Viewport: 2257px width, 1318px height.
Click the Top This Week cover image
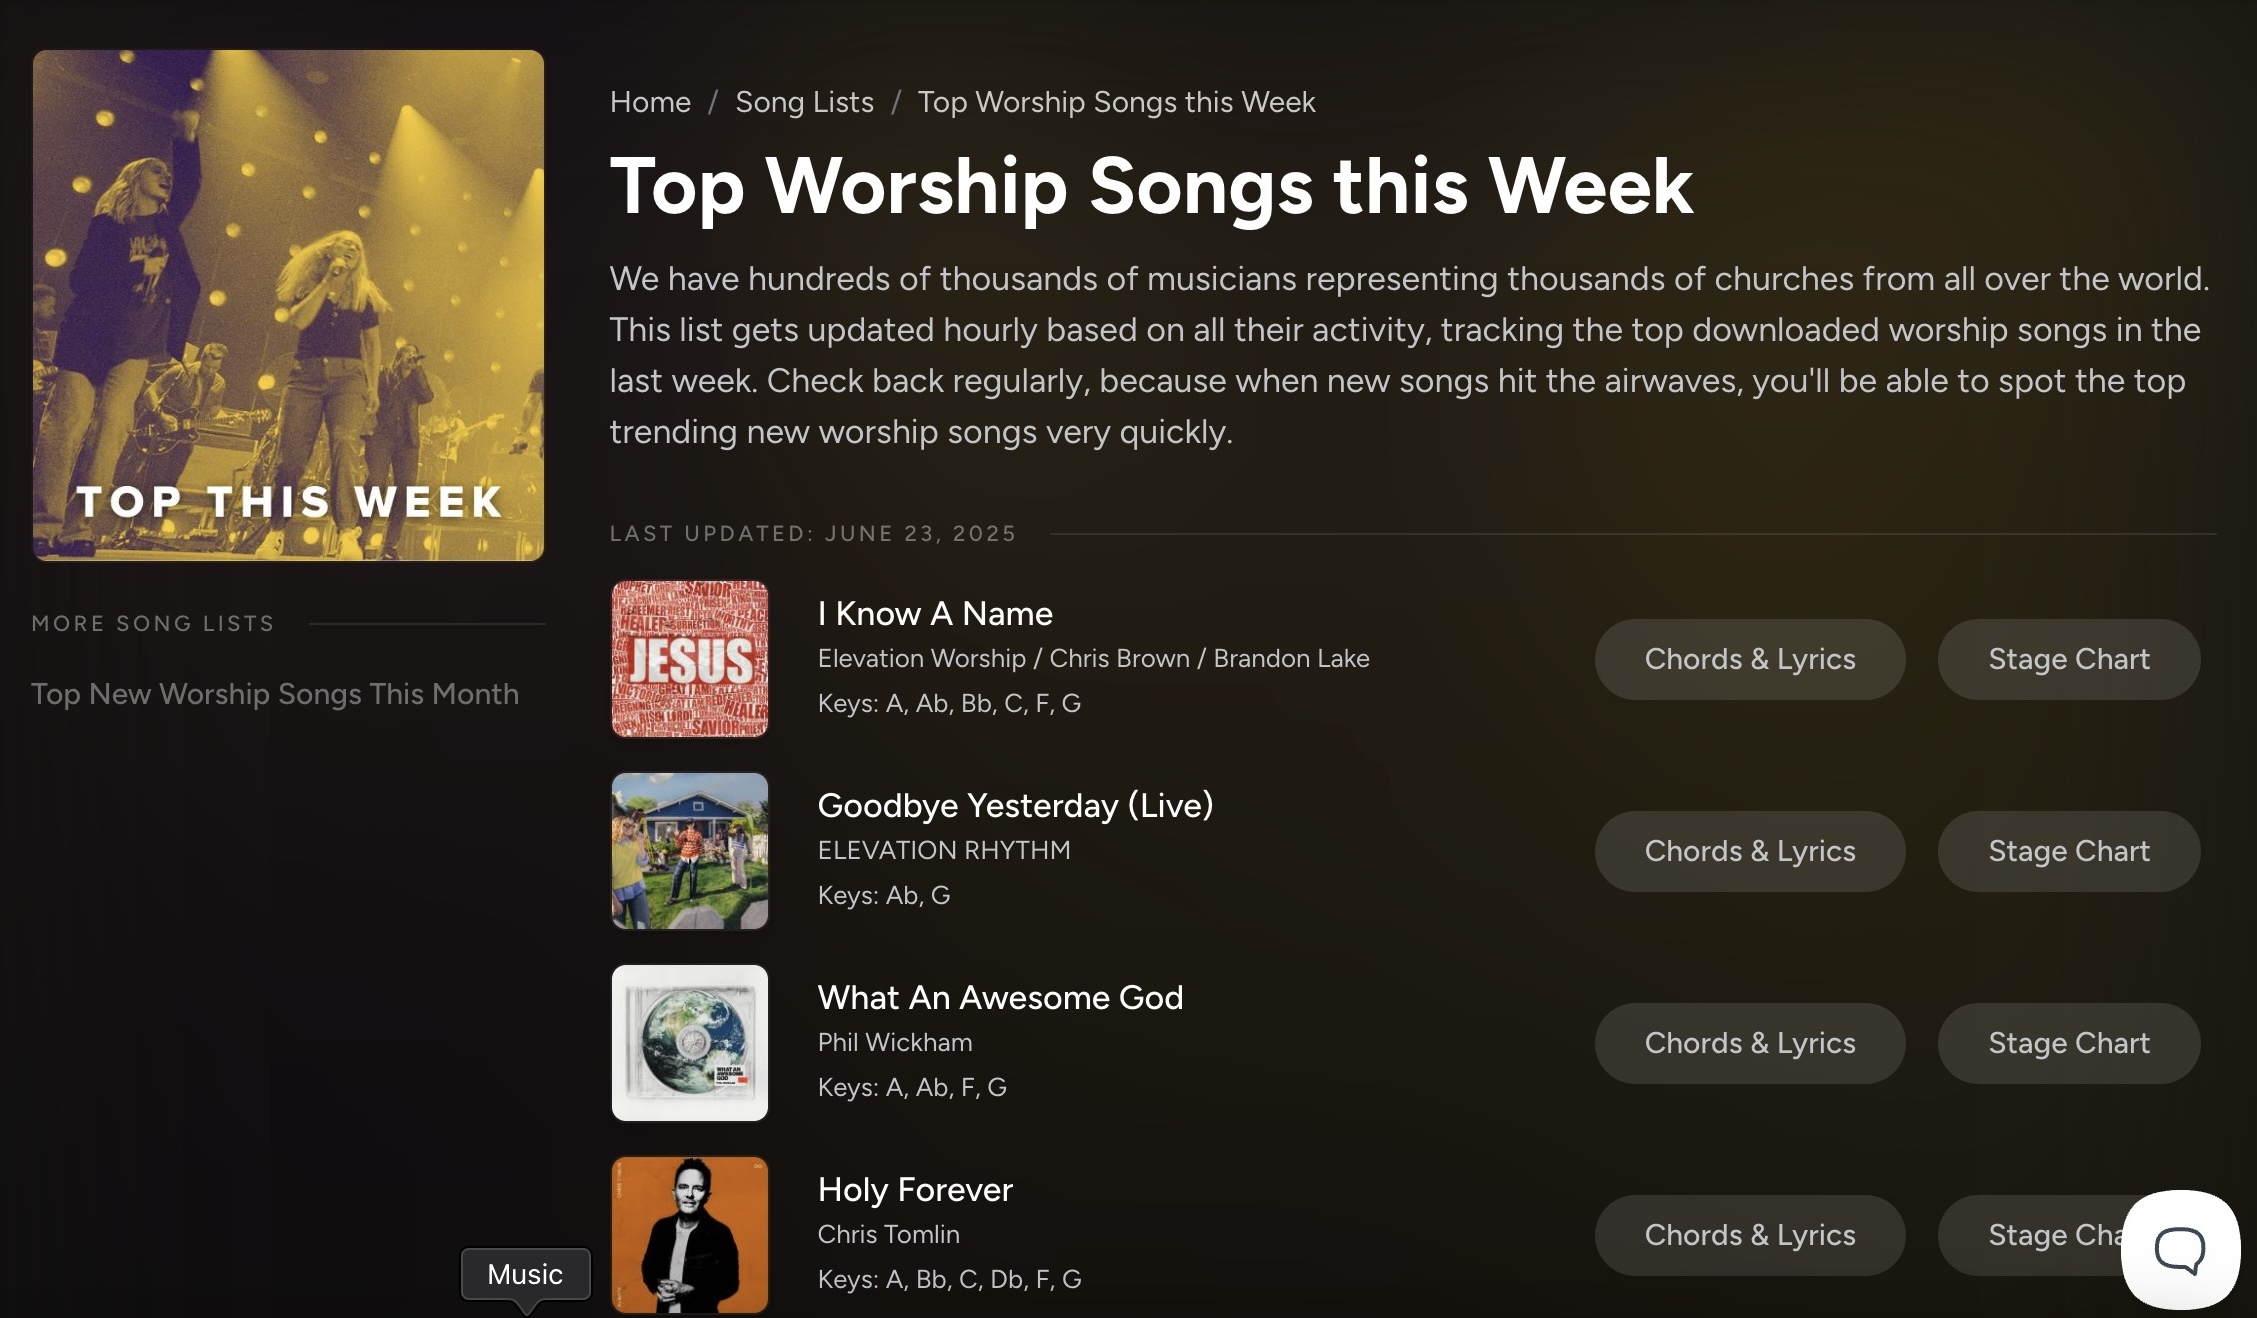point(288,305)
